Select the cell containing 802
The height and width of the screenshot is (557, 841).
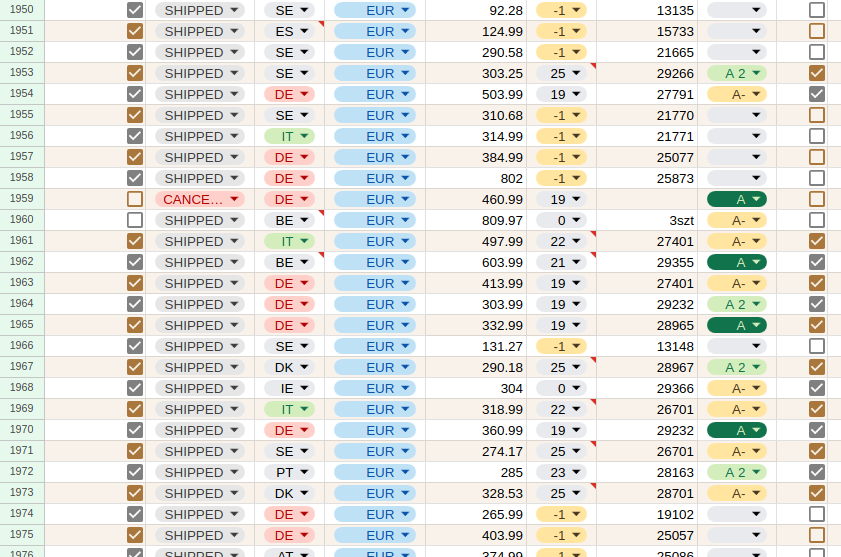476,178
